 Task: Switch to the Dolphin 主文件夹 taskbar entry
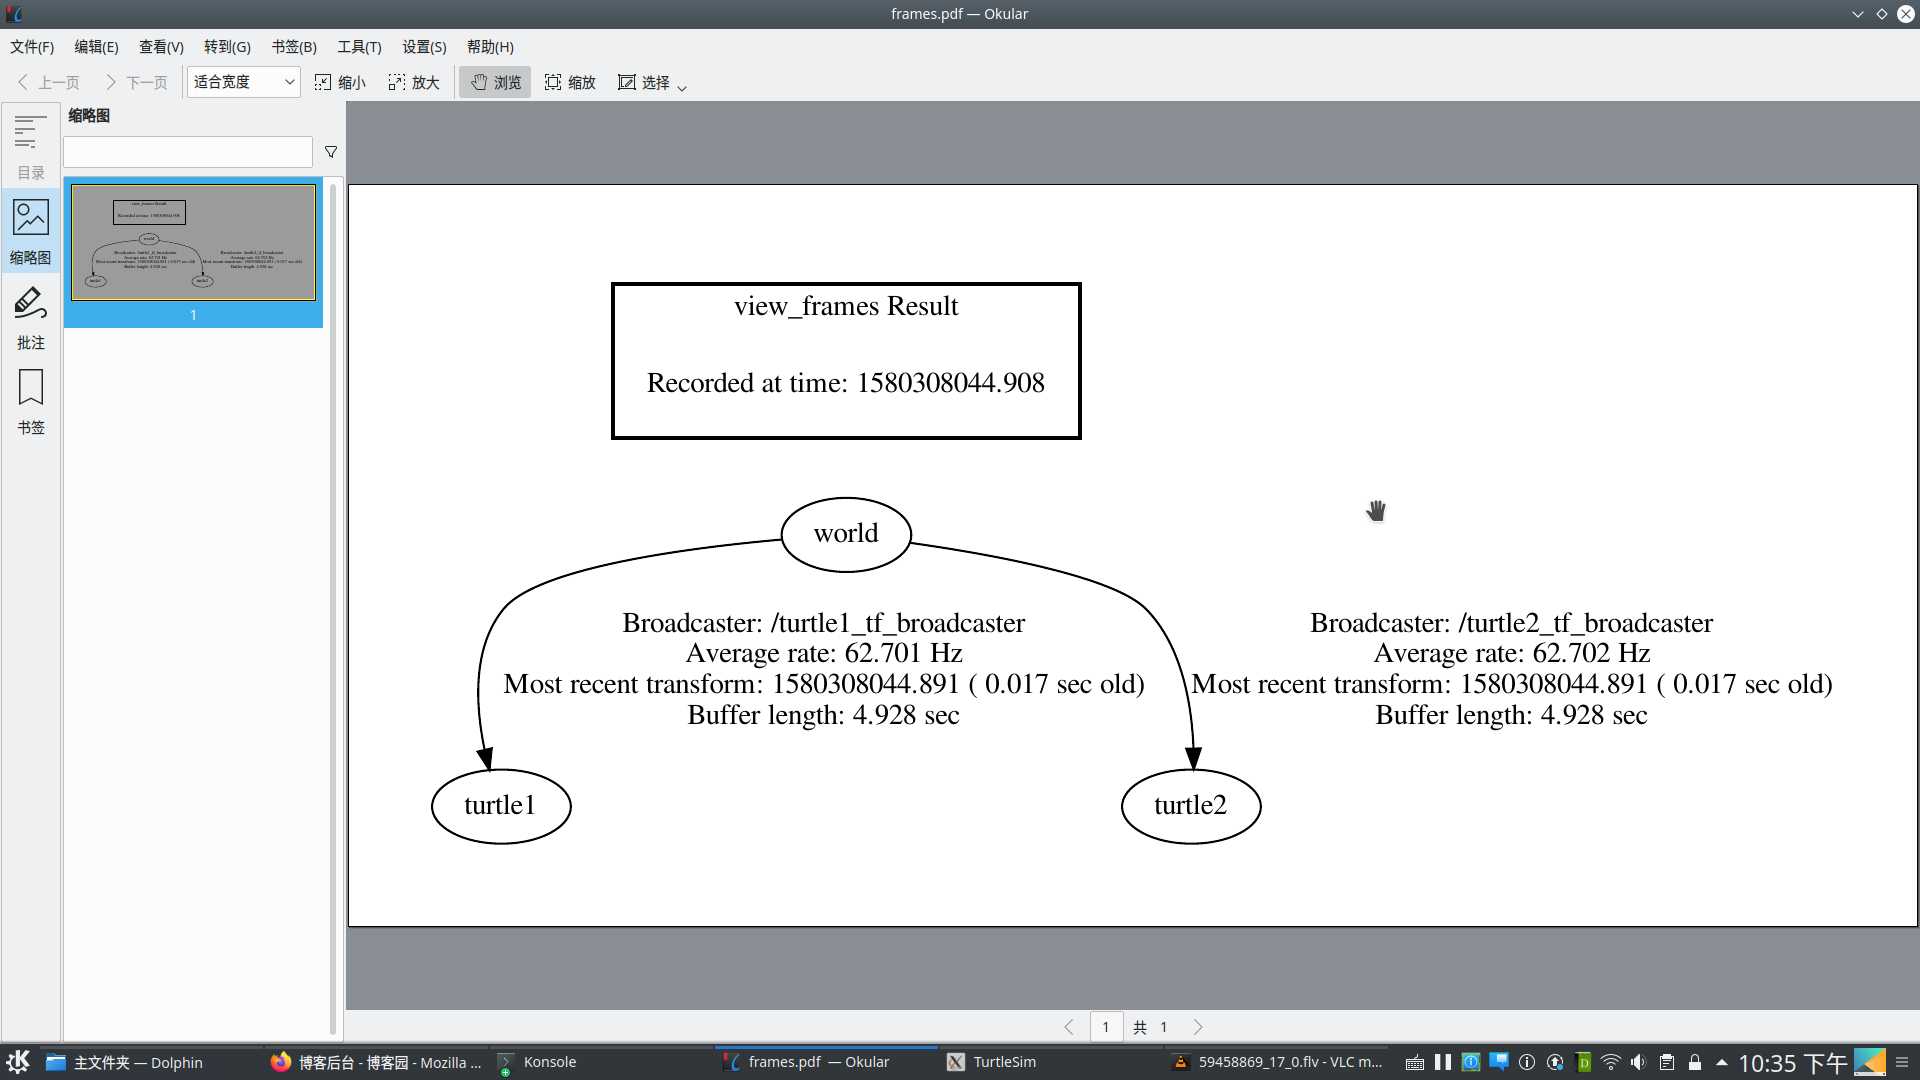(149, 1062)
